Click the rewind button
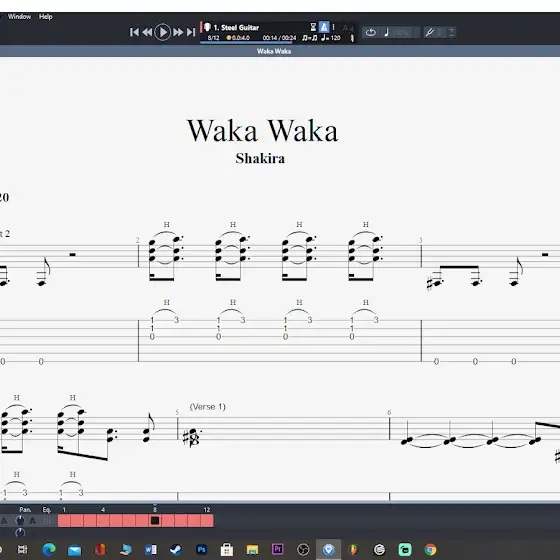Screen dimensions: 560x560 click(147, 32)
